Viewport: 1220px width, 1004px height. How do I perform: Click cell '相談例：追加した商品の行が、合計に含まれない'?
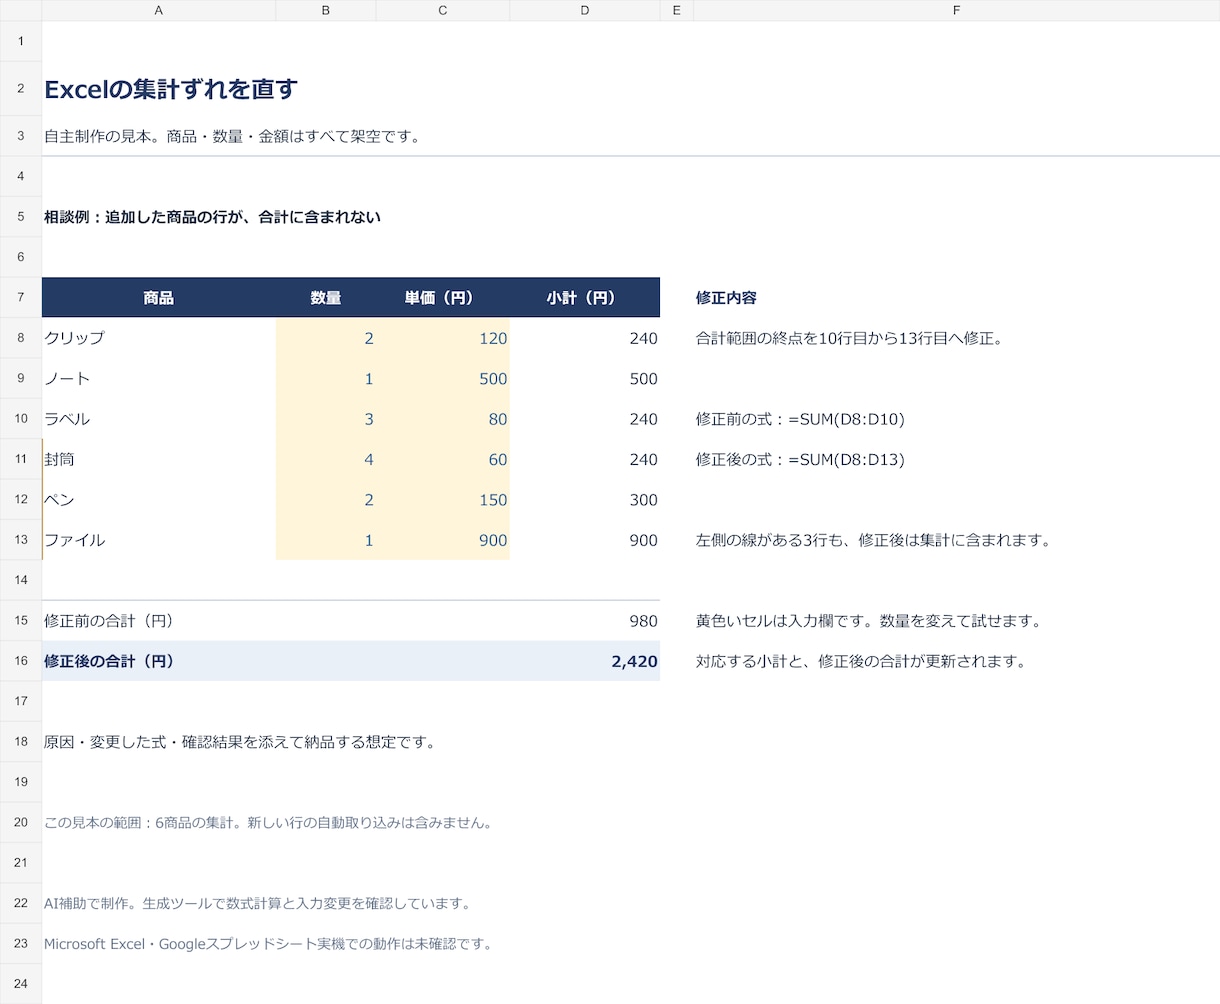click(212, 217)
